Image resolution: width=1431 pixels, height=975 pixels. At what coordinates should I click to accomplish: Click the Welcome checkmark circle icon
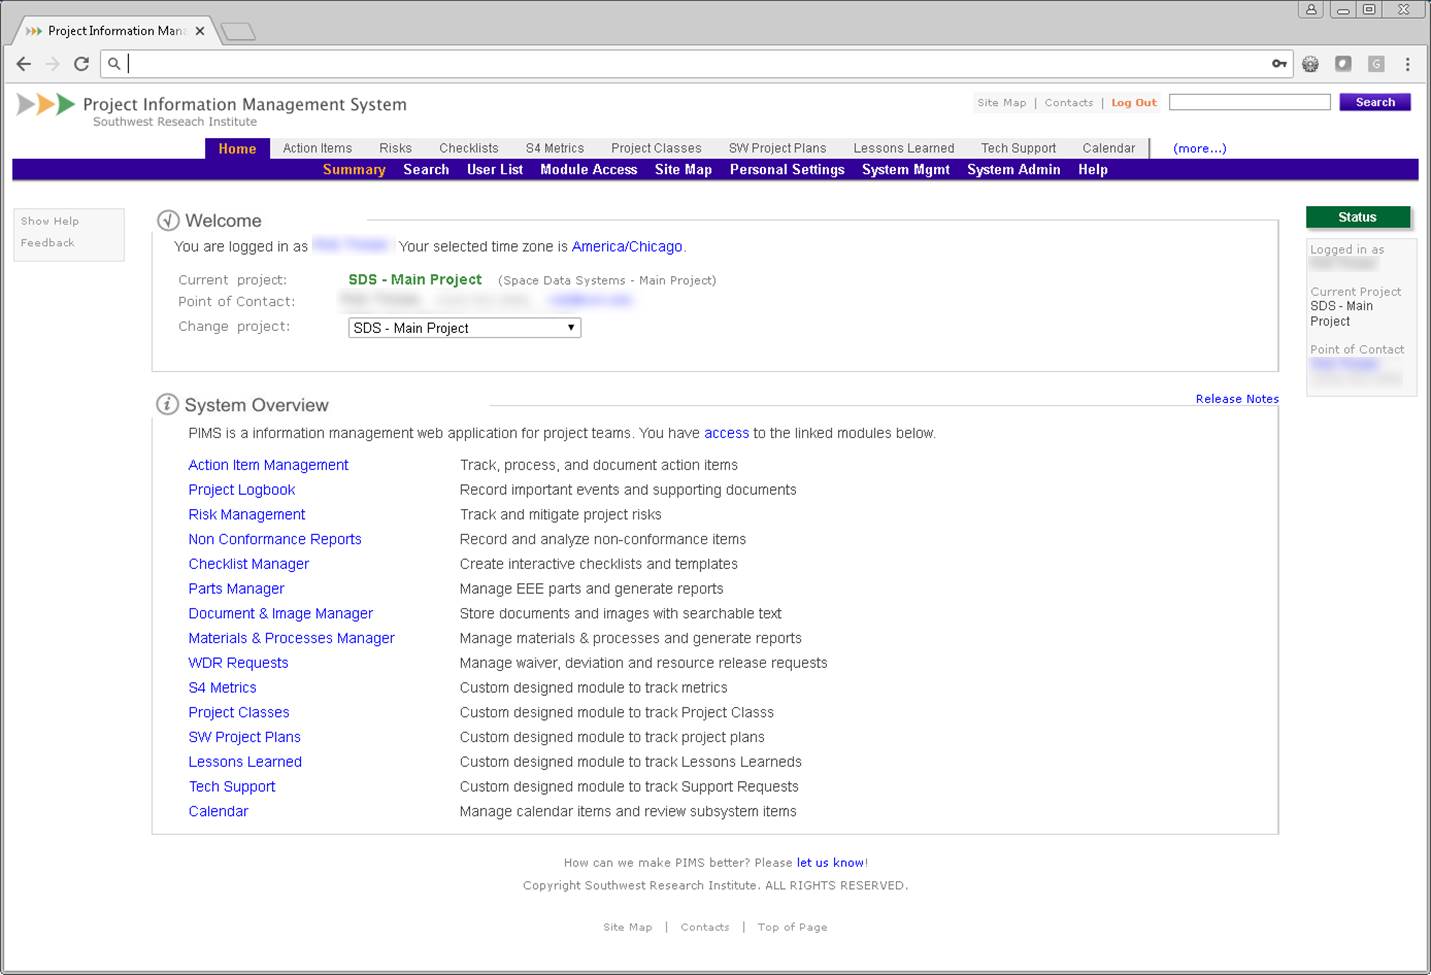[168, 220]
